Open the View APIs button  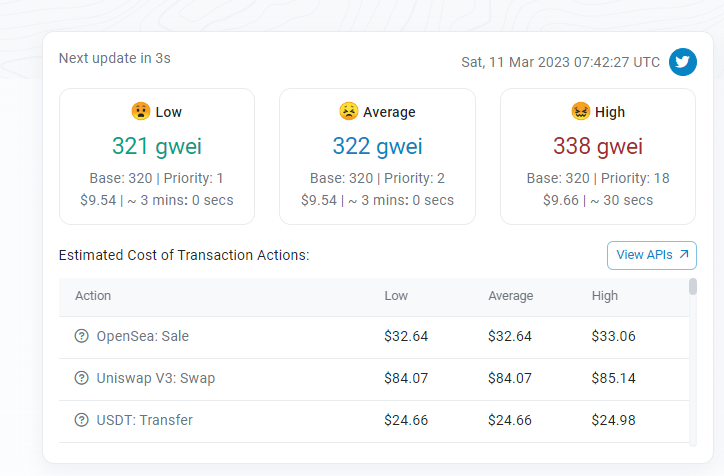tap(652, 255)
